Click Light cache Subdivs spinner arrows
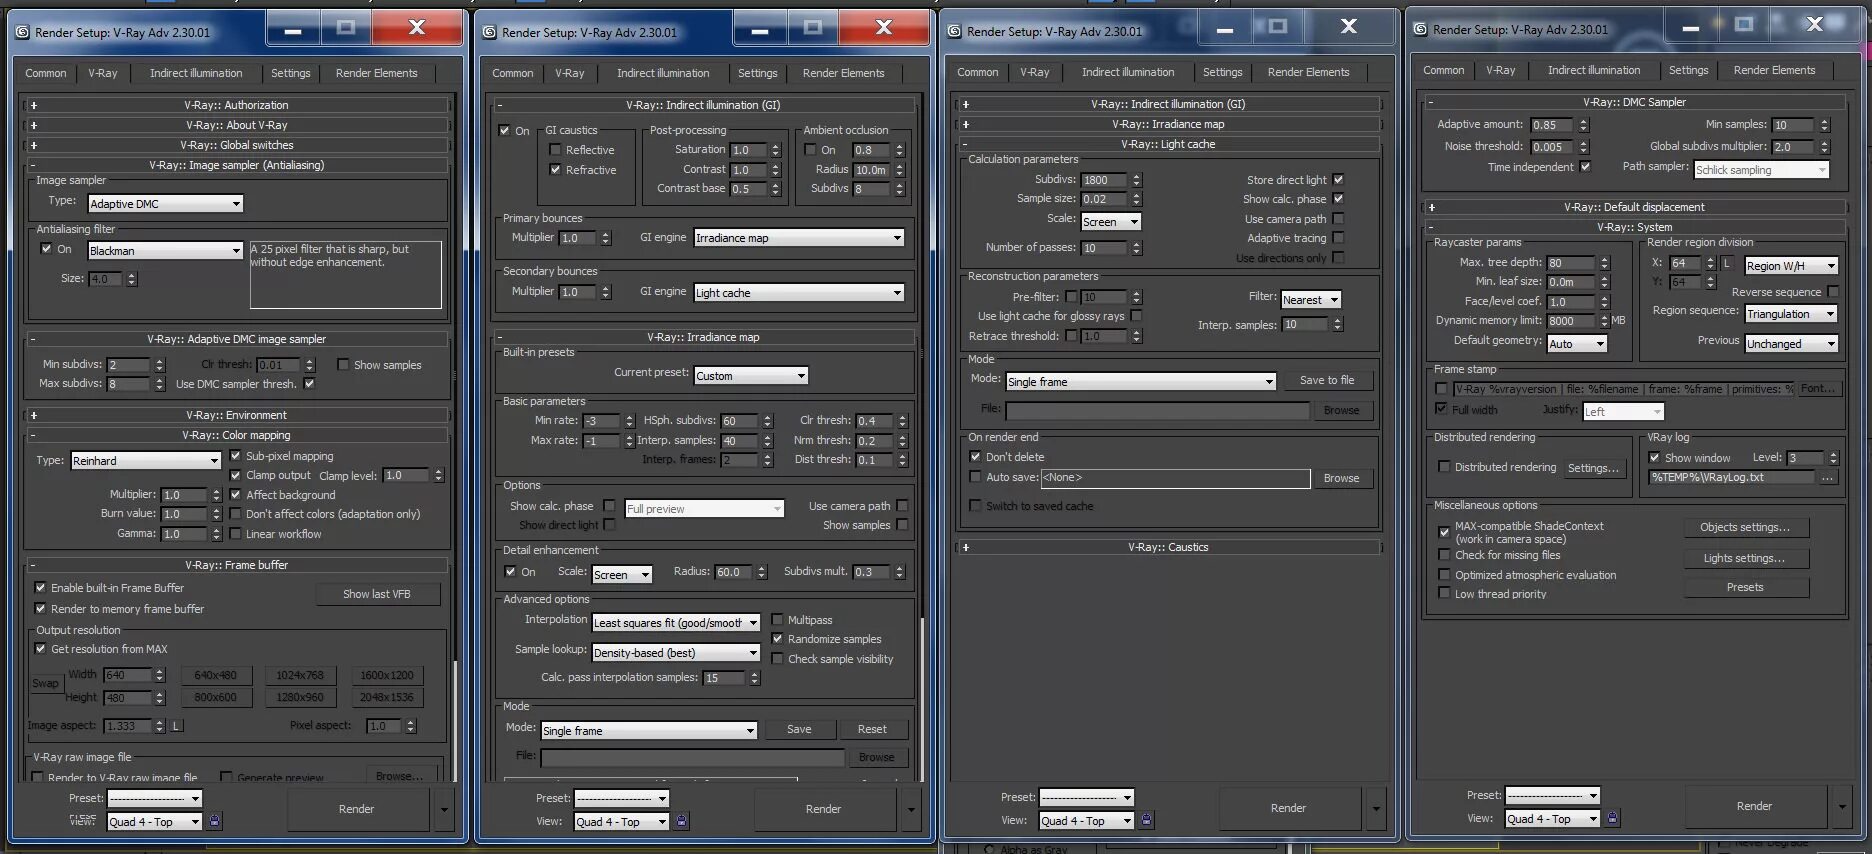 point(1136,180)
